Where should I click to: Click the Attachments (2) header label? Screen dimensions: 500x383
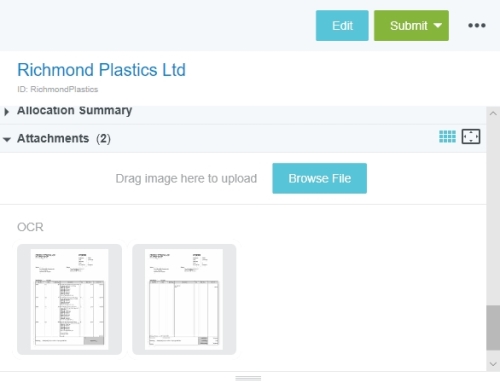(x=64, y=138)
